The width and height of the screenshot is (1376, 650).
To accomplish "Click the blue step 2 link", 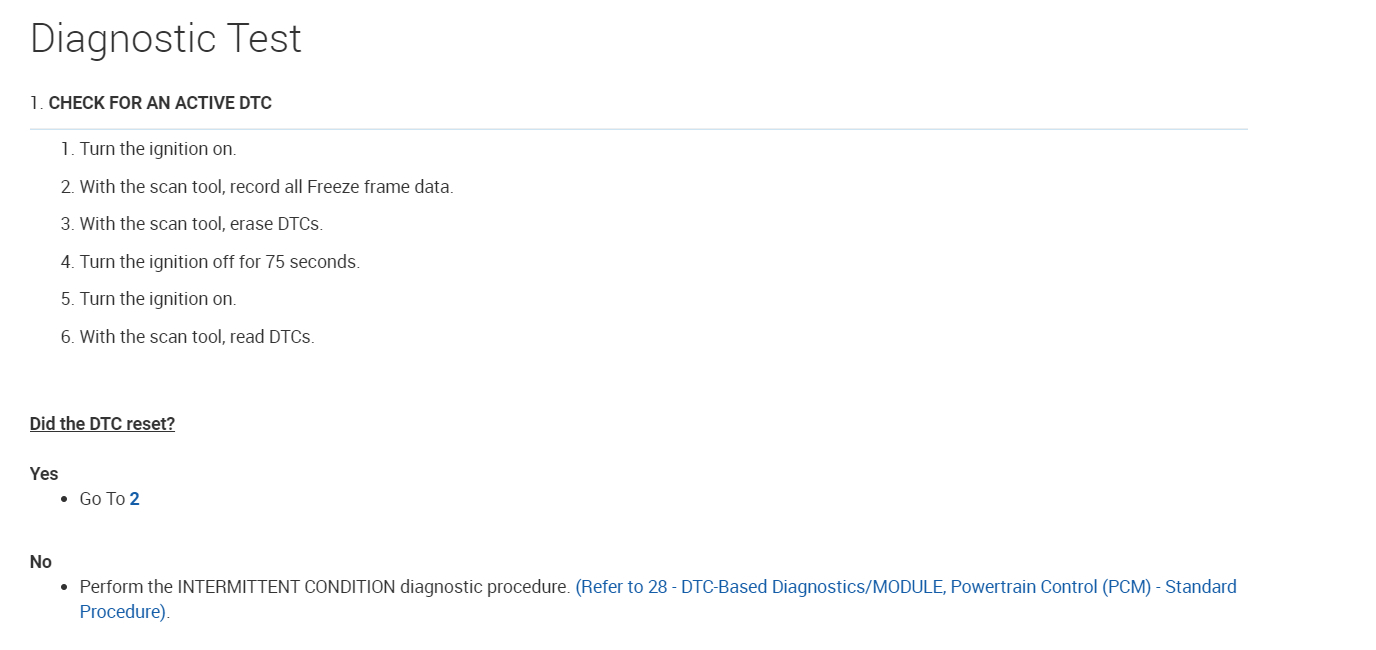I will (x=134, y=499).
